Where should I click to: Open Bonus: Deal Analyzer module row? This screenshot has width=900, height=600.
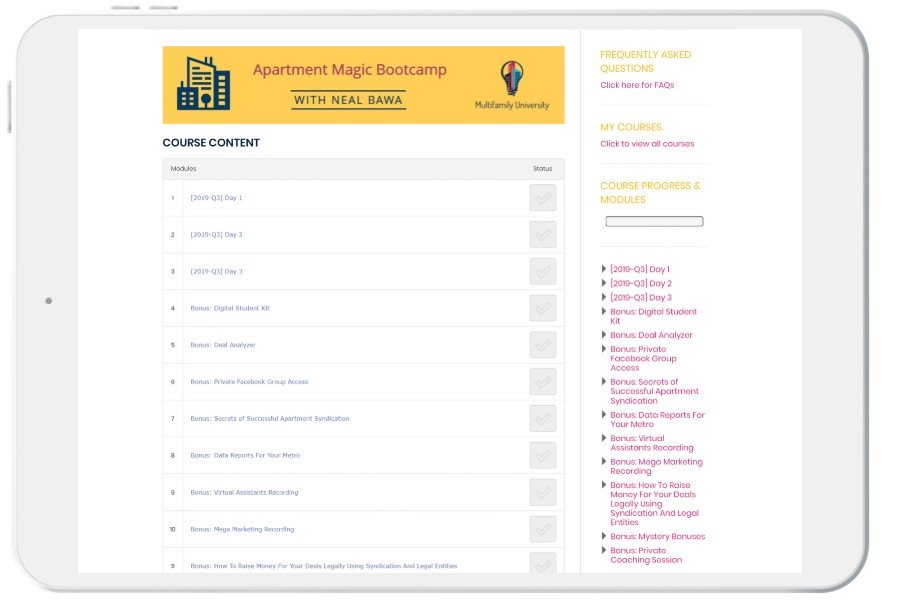click(x=223, y=345)
